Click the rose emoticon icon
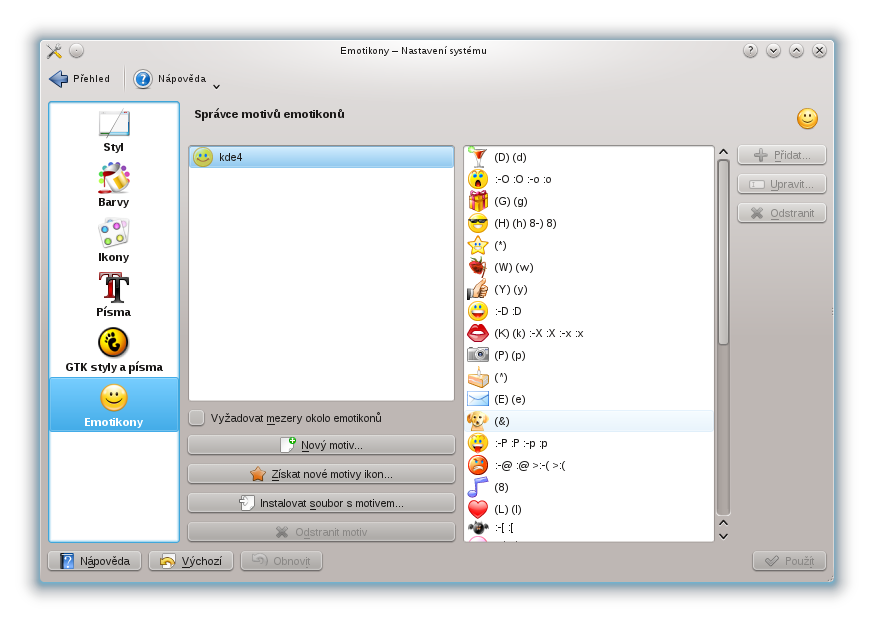Viewport: 874px width, 622px height. [x=478, y=268]
